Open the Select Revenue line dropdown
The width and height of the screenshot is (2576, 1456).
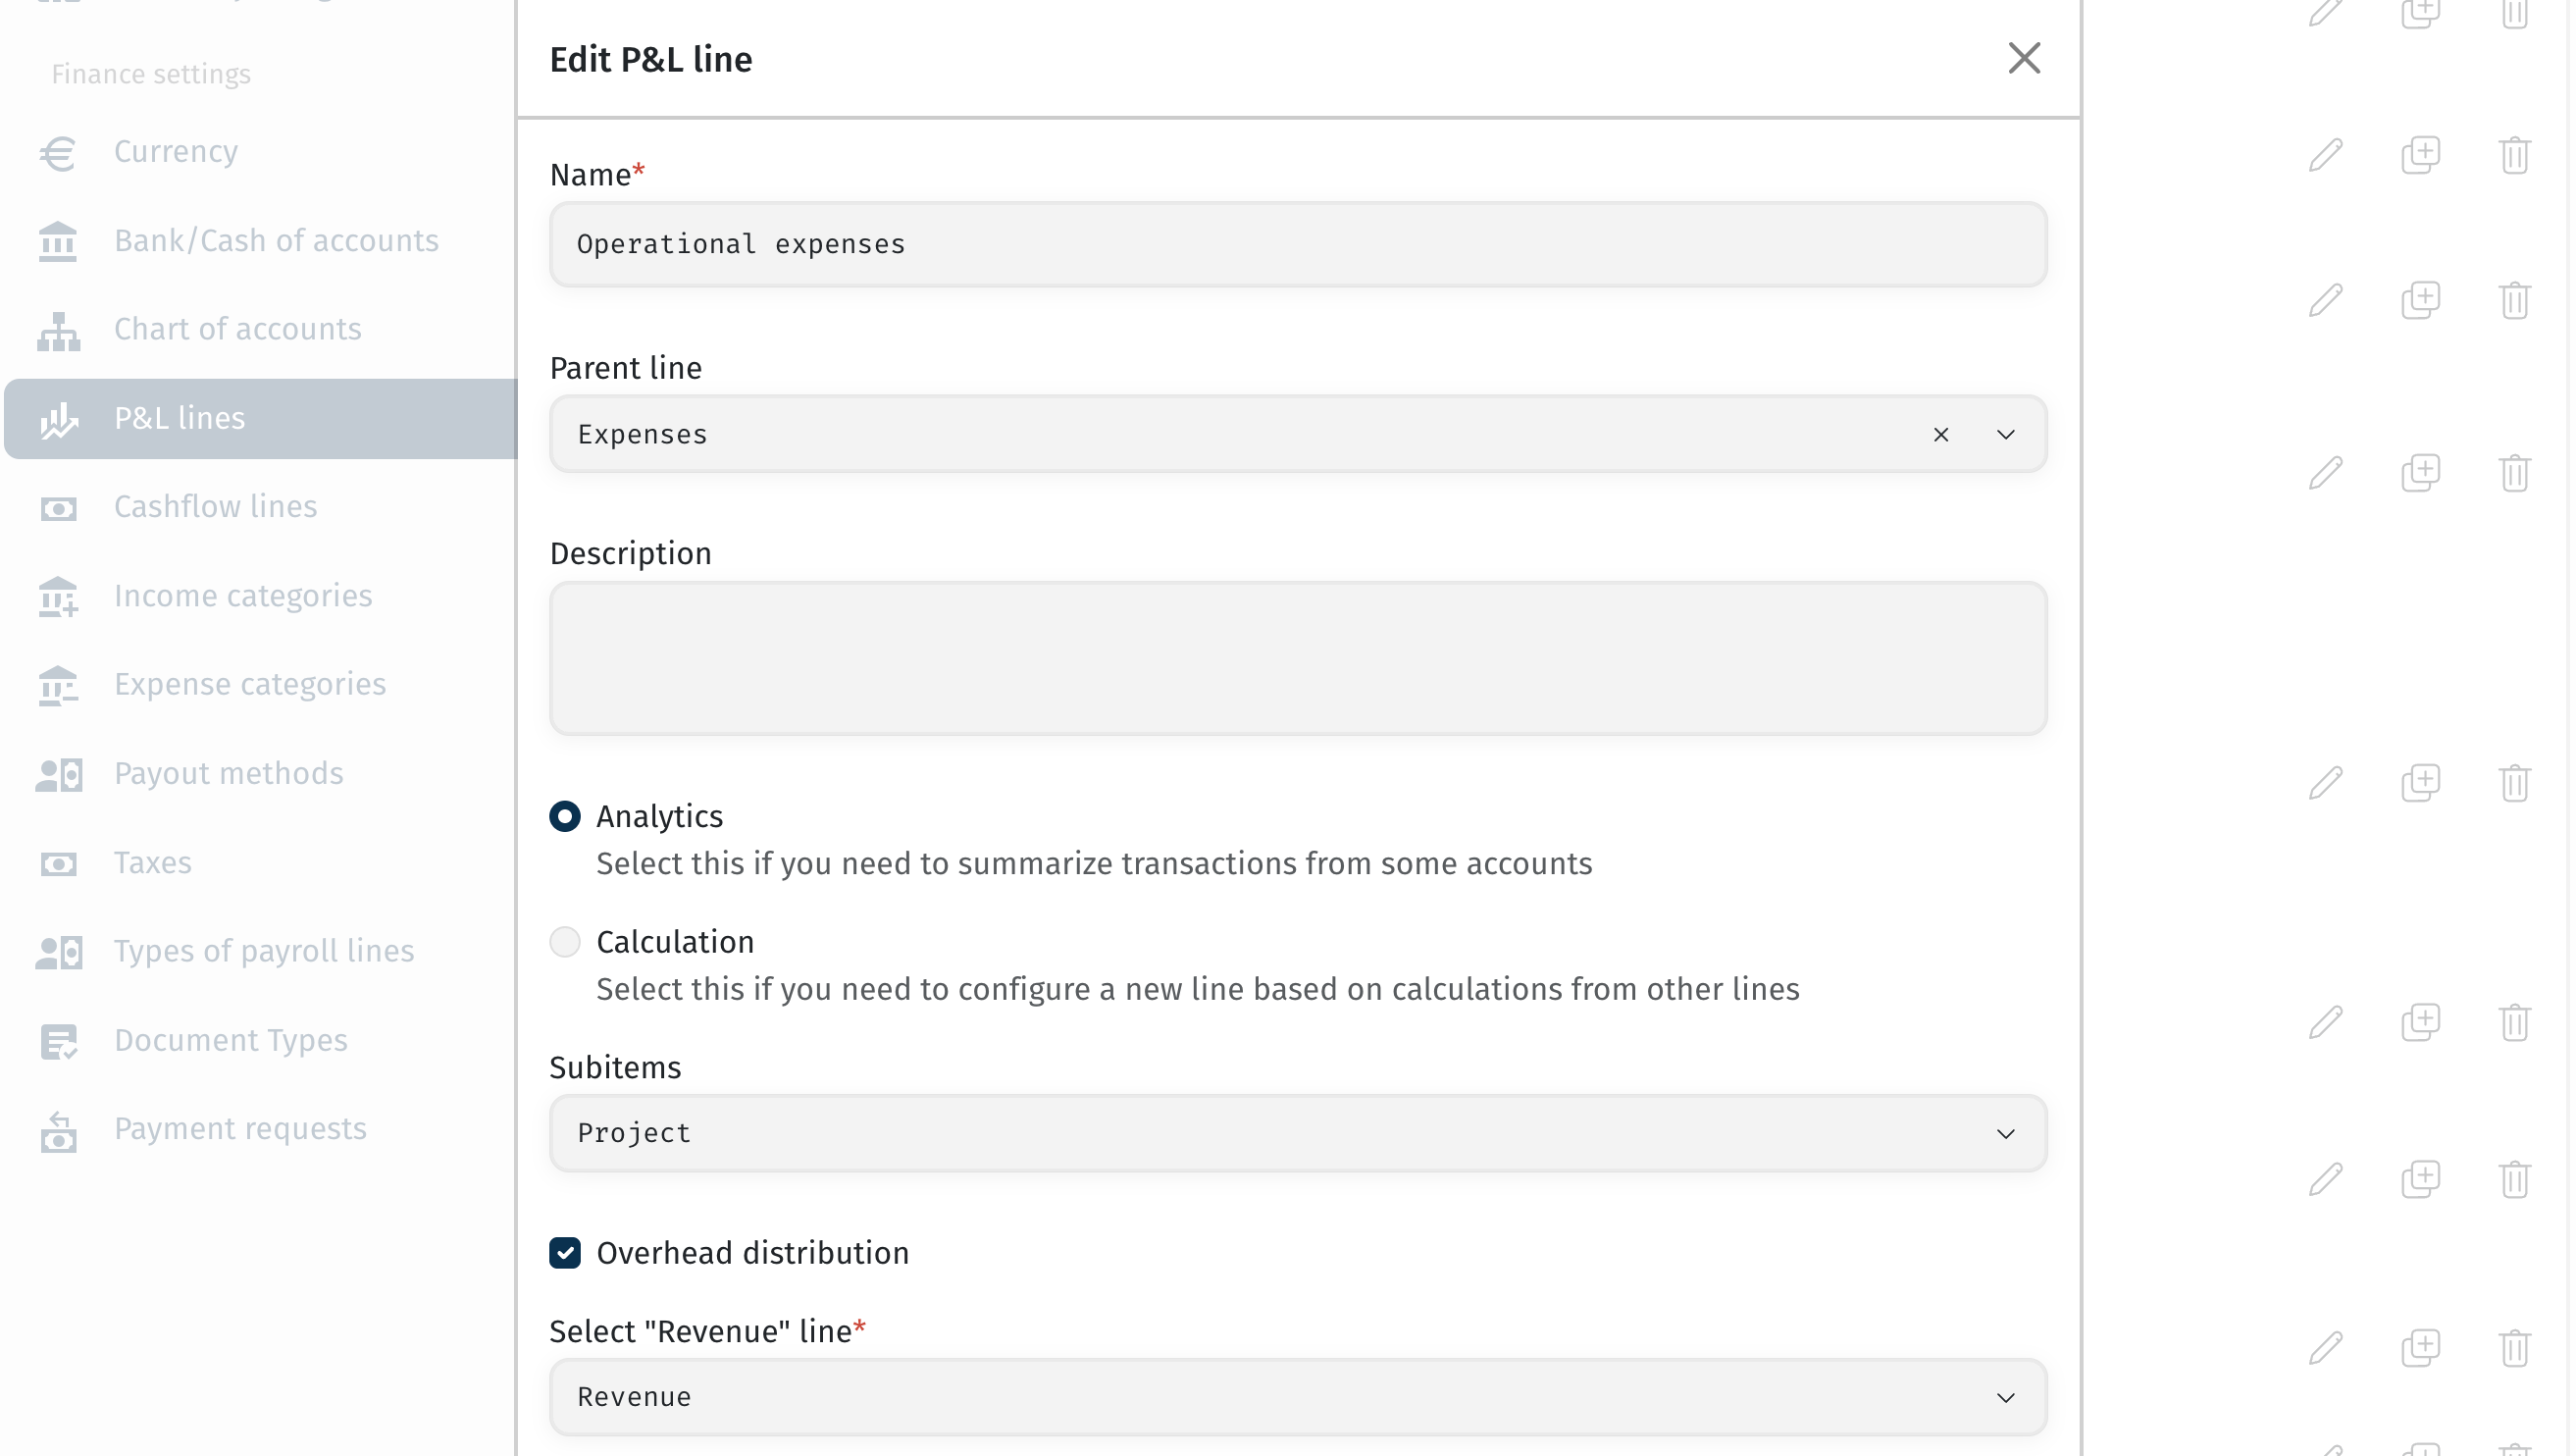coord(1298,1397)
